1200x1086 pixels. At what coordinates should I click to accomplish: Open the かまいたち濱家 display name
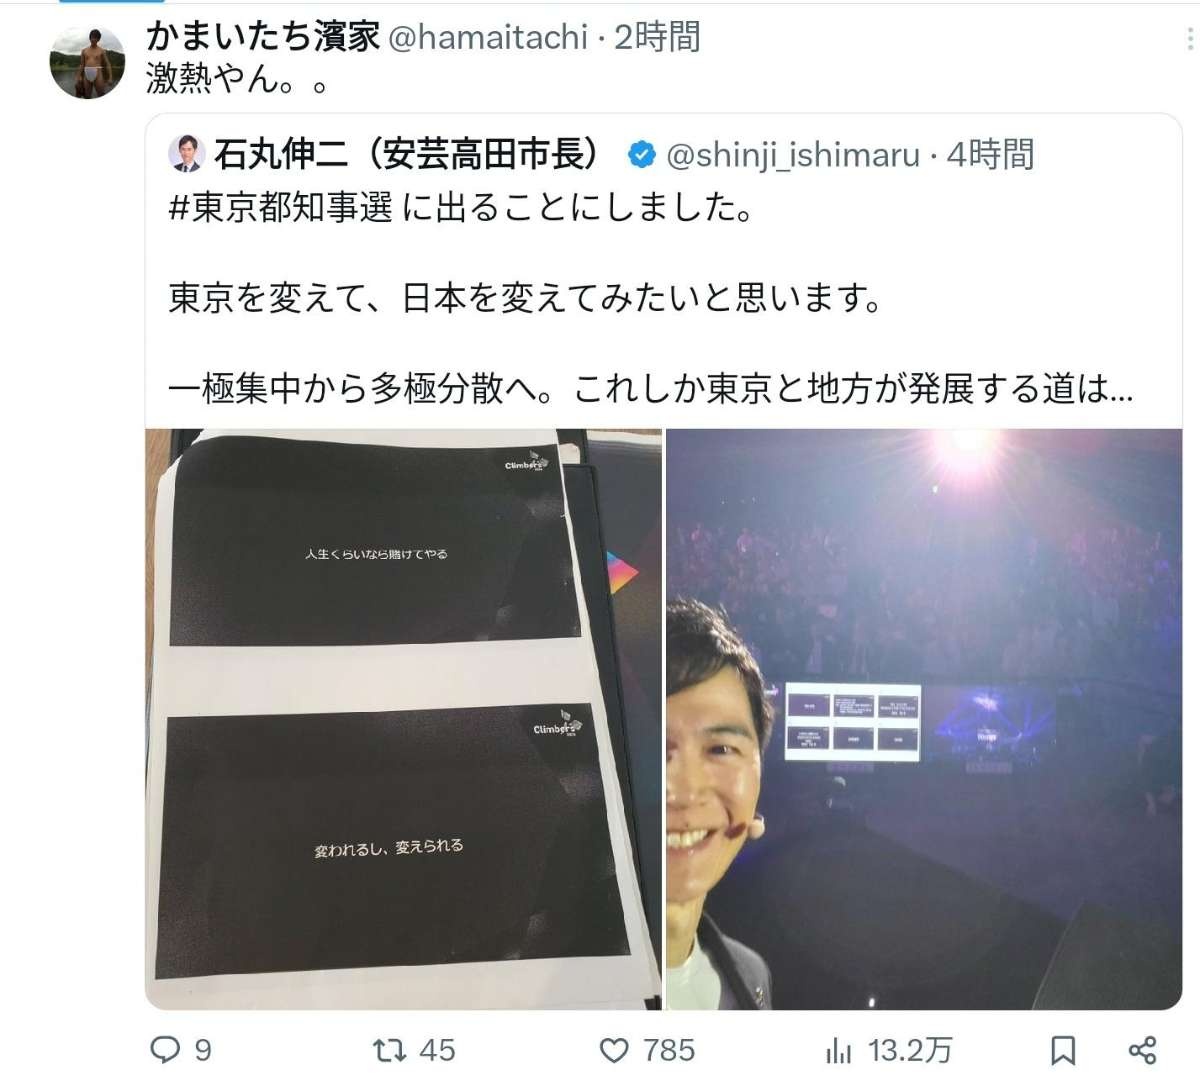[263, 37]
